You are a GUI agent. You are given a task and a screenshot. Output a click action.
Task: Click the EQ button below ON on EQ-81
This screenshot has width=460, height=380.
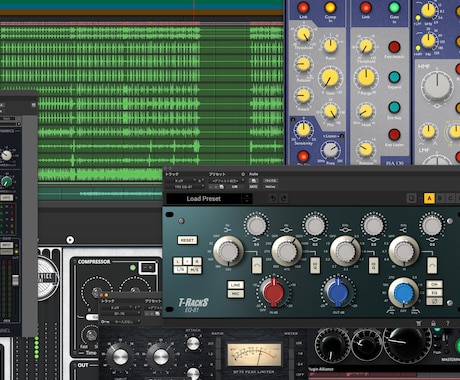pyautogui.click(x=434, y=293)
